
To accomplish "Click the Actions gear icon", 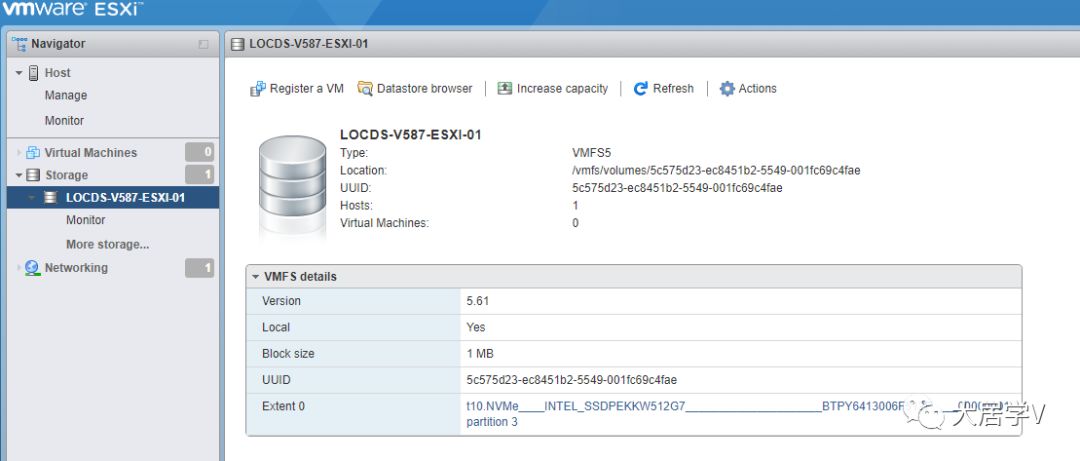I will coord(727,89).
